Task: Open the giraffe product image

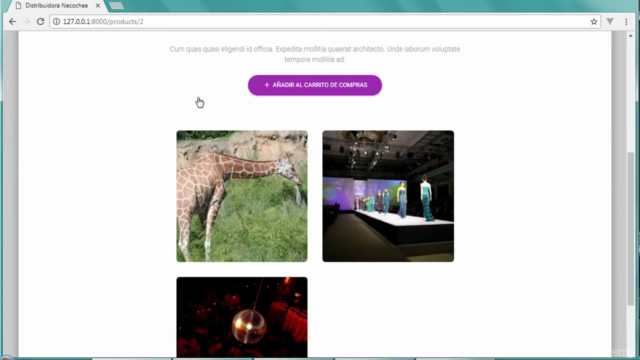Action: point(242,196)
